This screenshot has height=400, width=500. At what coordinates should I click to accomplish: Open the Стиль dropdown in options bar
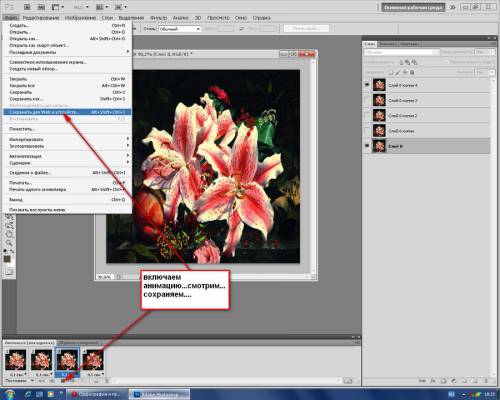coord(180,29)
